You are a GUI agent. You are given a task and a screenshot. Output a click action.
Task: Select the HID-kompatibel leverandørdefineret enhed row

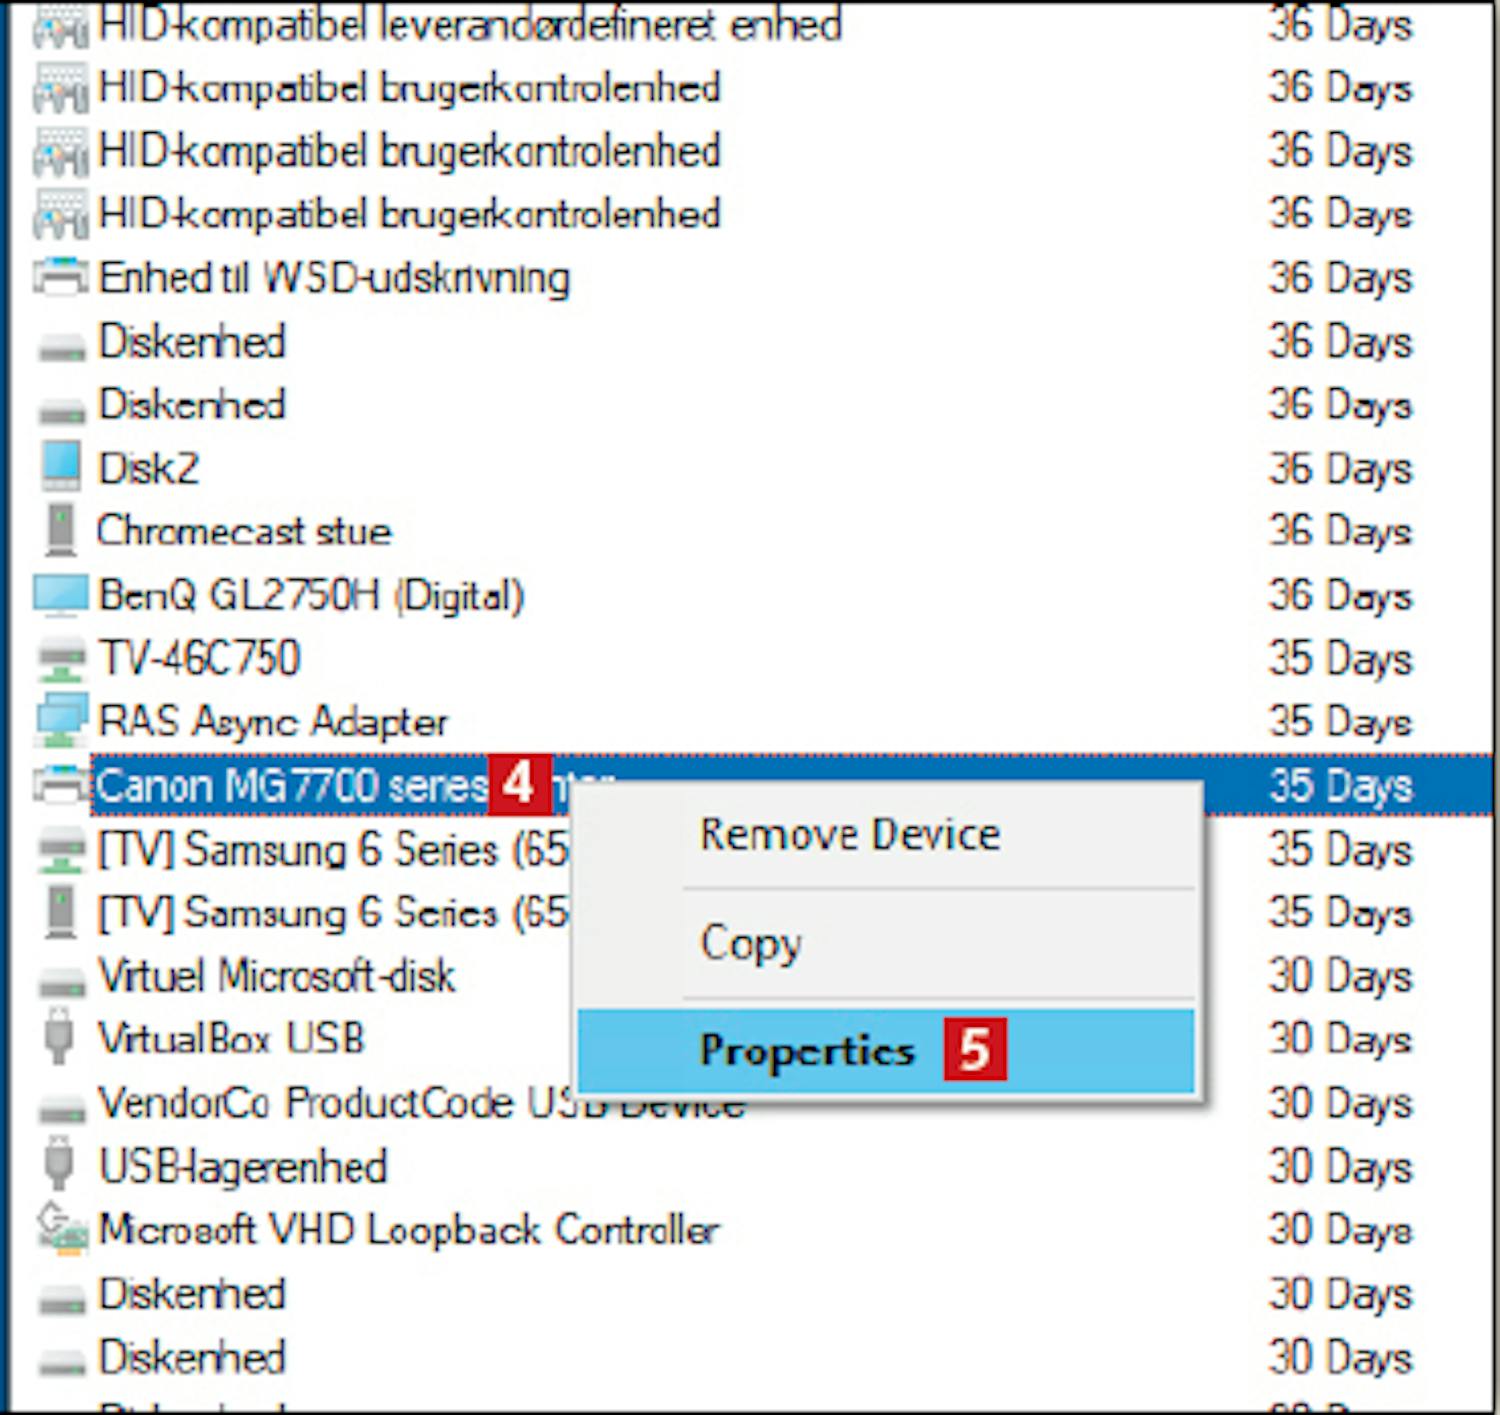(470, 25)
